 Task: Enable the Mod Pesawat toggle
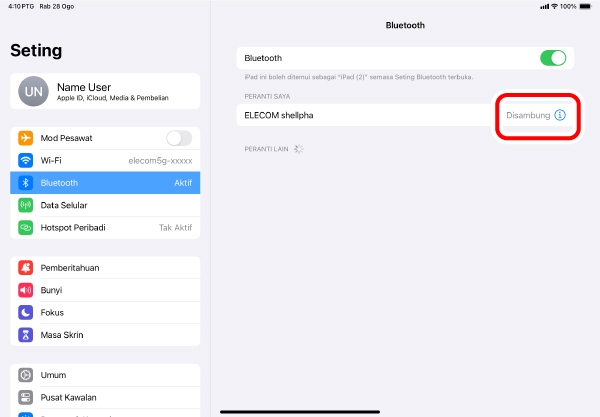(179, 138)
